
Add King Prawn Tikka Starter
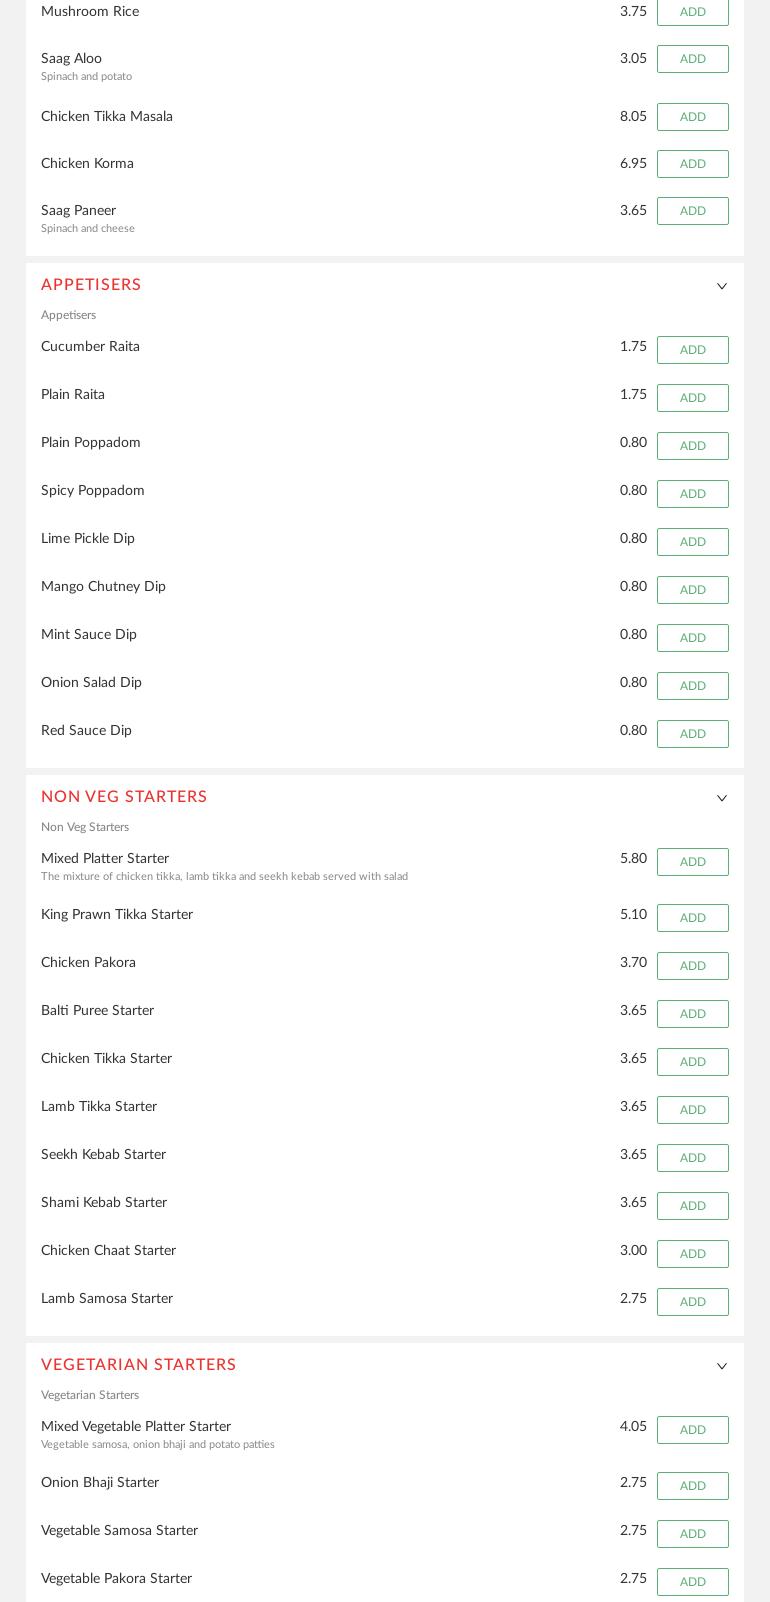point(693,918)
